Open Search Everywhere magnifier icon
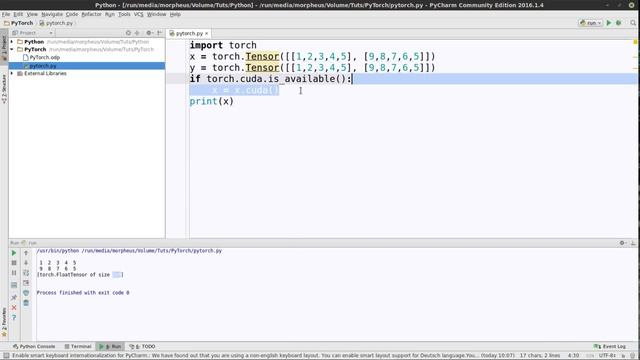 click(x=633, y=23)
